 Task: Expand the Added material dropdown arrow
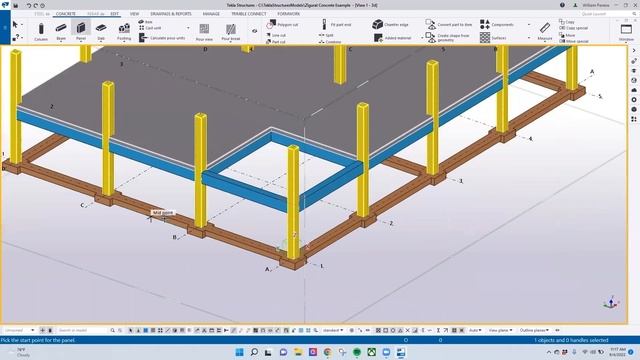pos(422,38)
